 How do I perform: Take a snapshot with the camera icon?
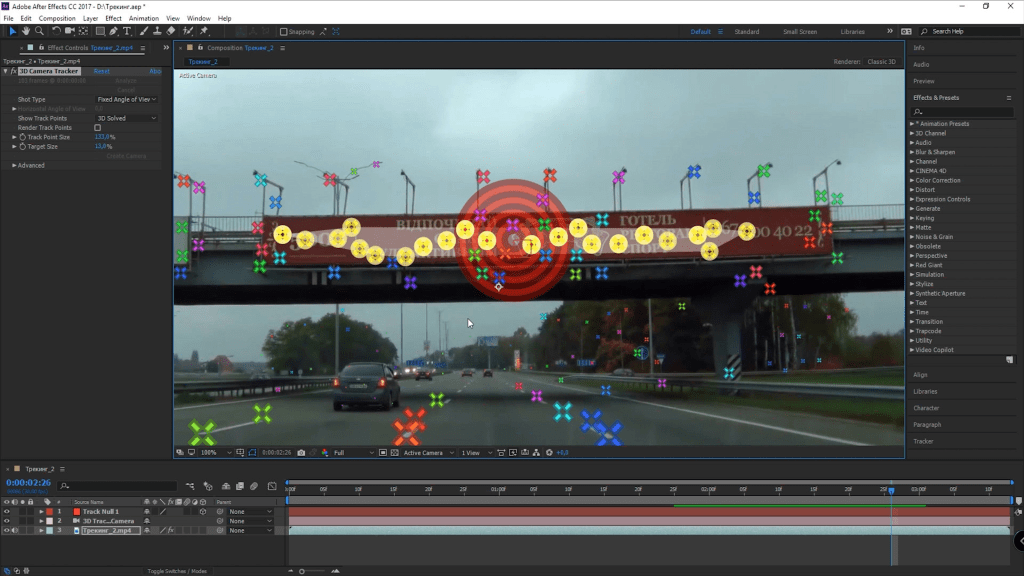[301, 453]
